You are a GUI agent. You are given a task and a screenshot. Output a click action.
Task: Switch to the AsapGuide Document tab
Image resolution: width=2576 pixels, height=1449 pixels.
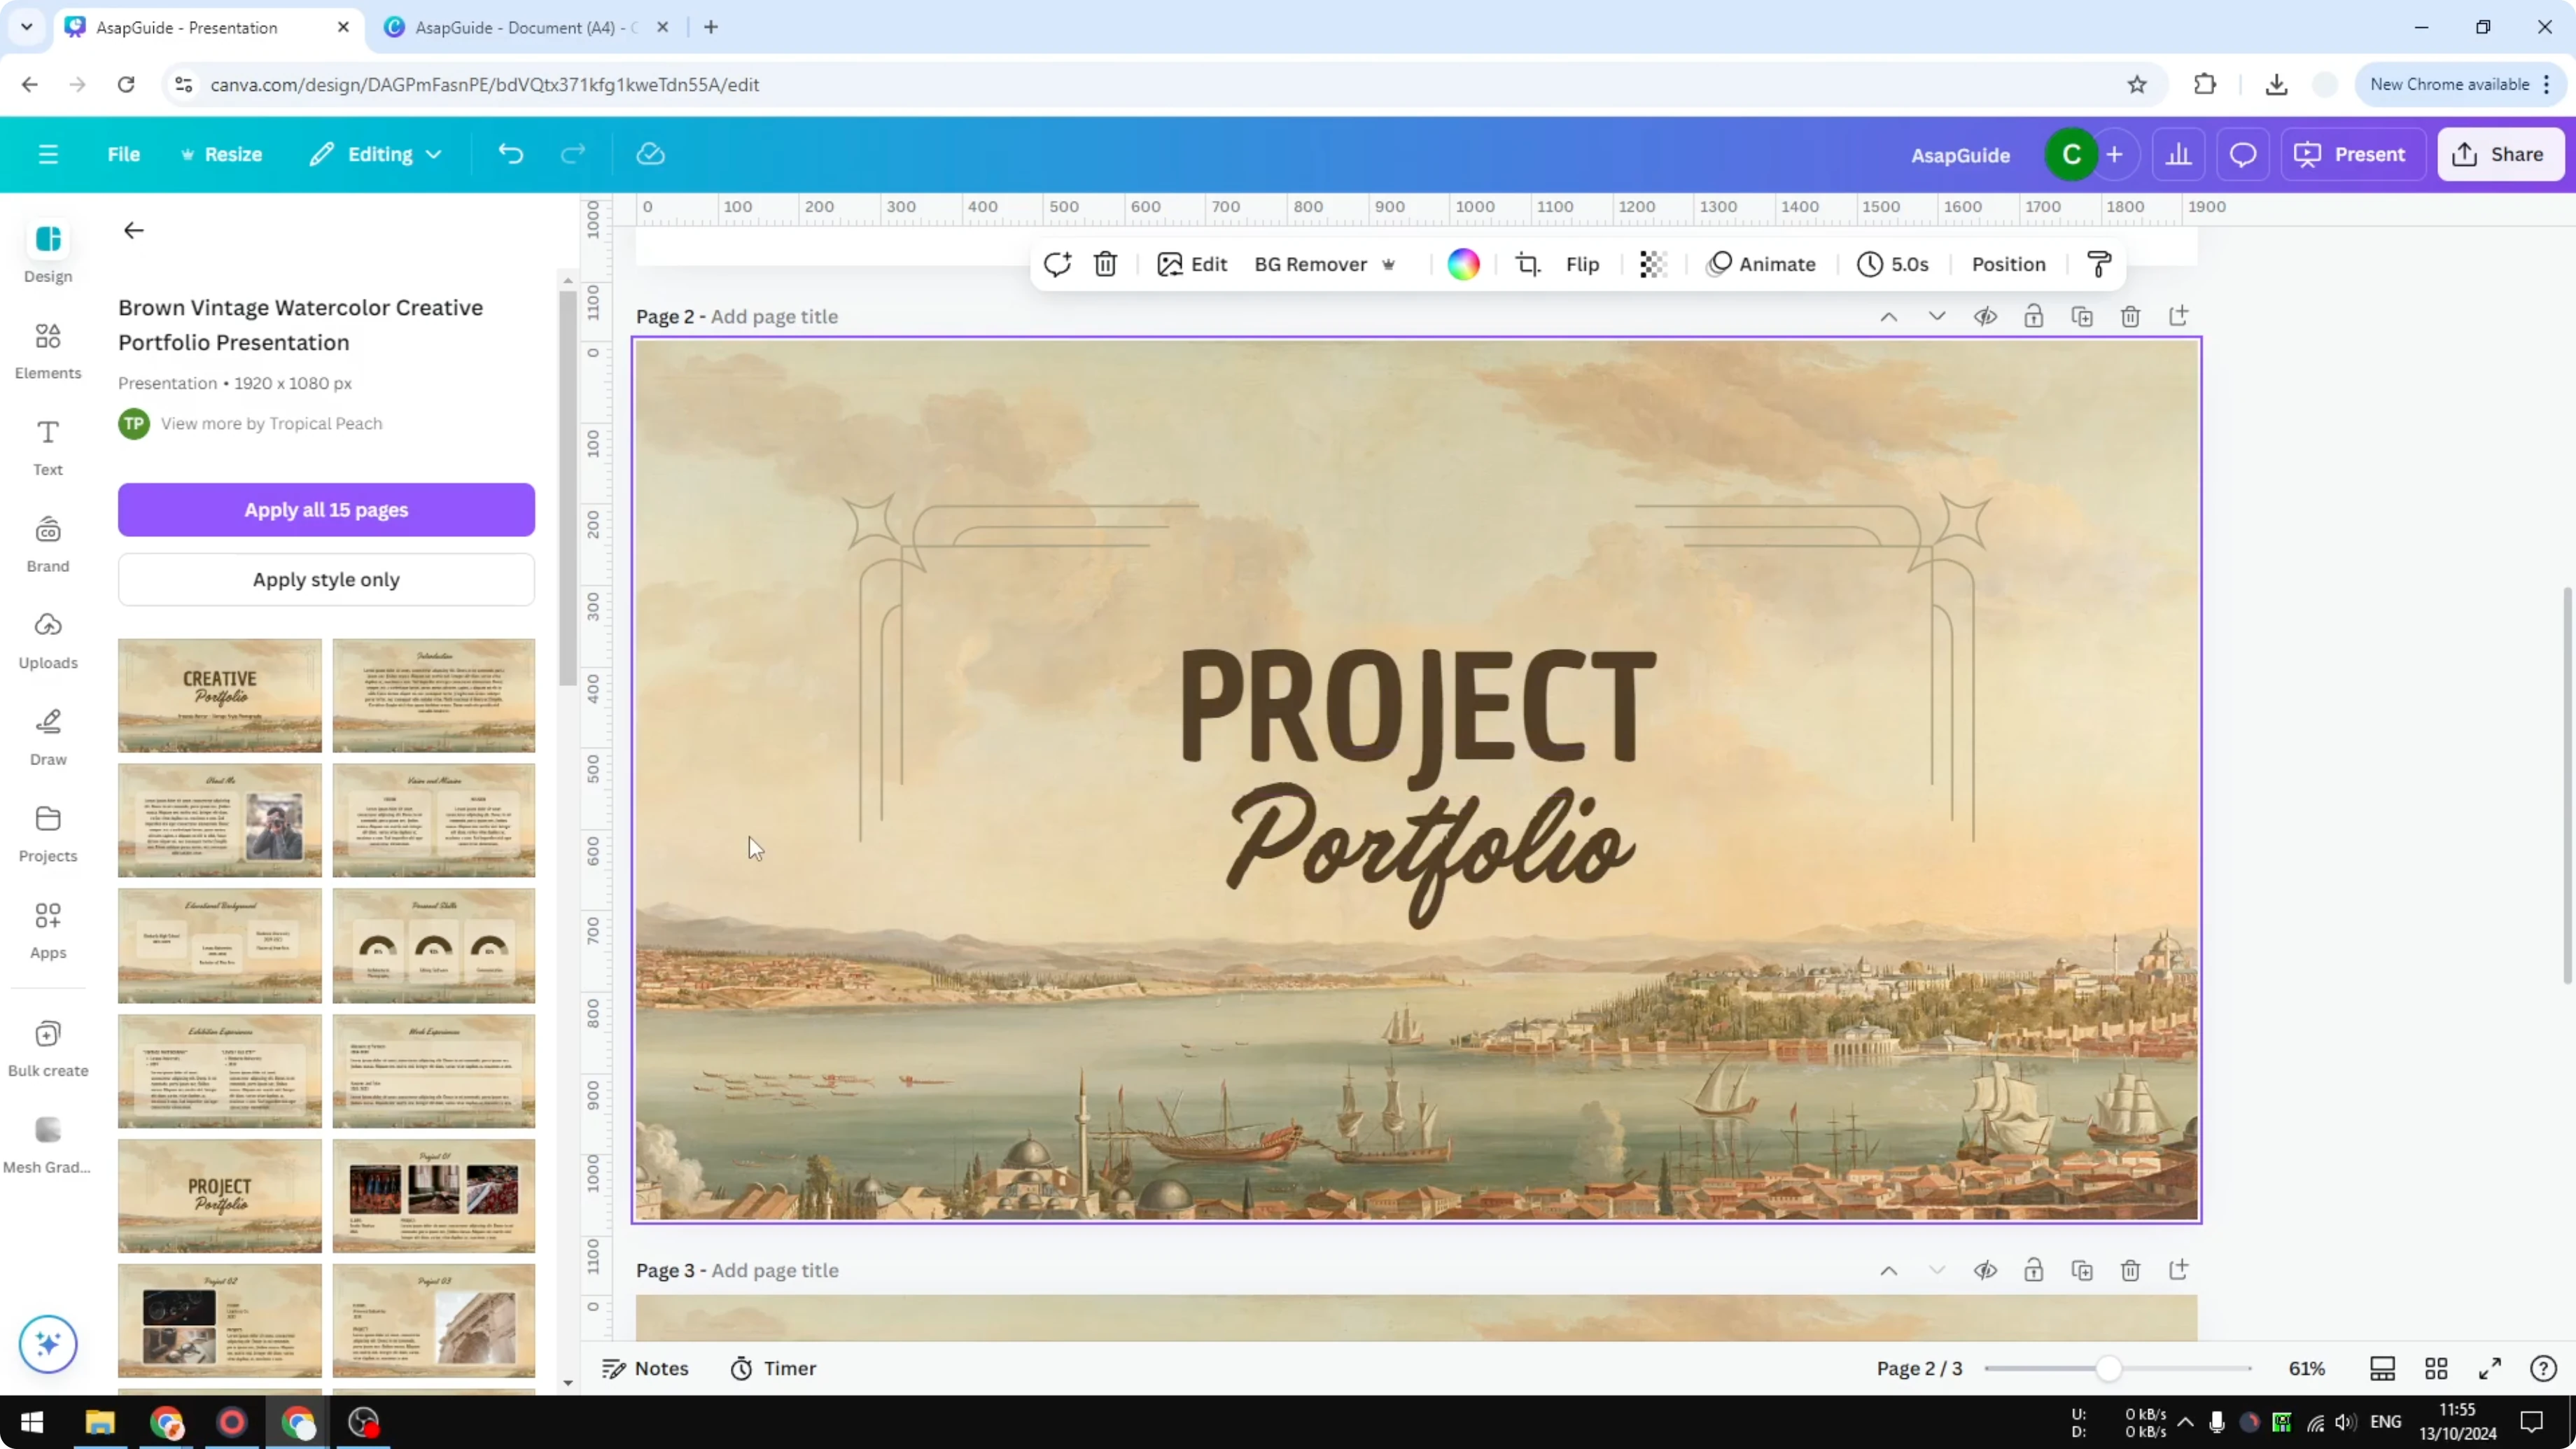click(520, 27)
